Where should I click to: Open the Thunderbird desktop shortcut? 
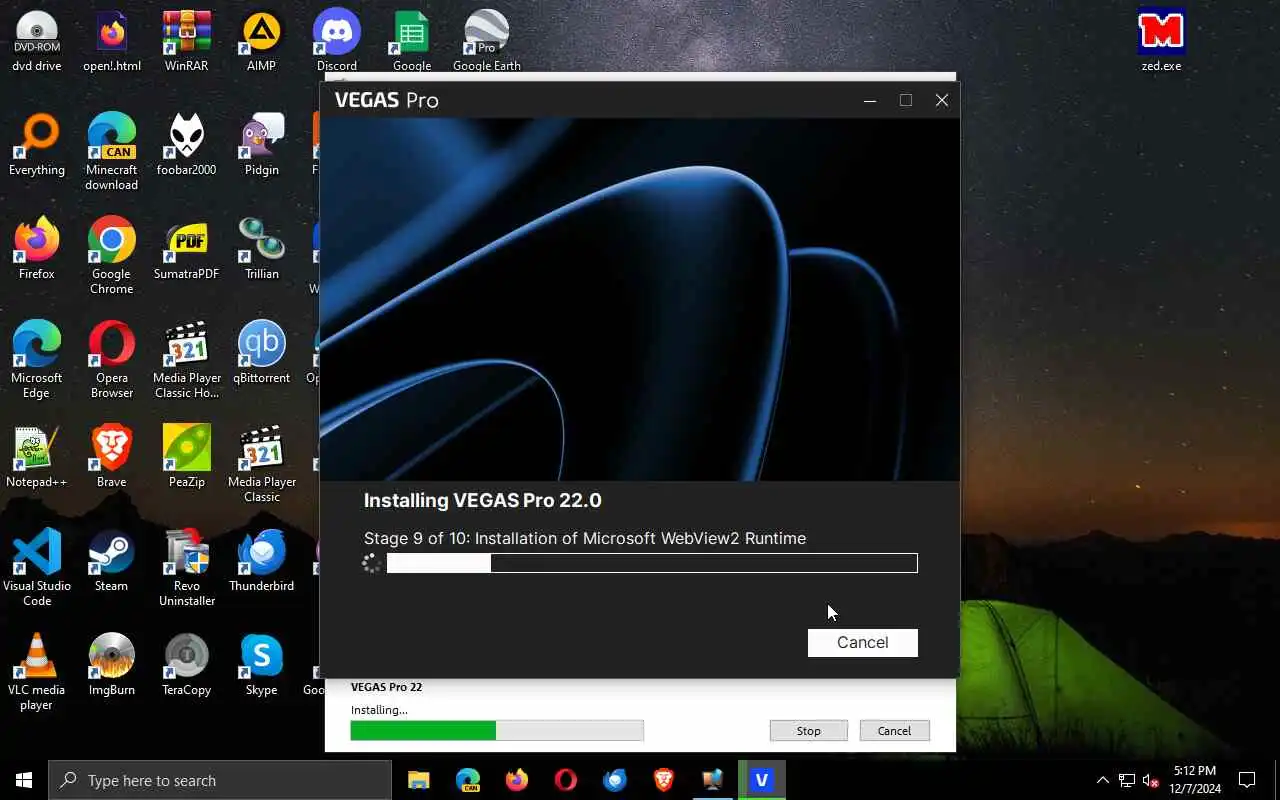coord(262,561)
